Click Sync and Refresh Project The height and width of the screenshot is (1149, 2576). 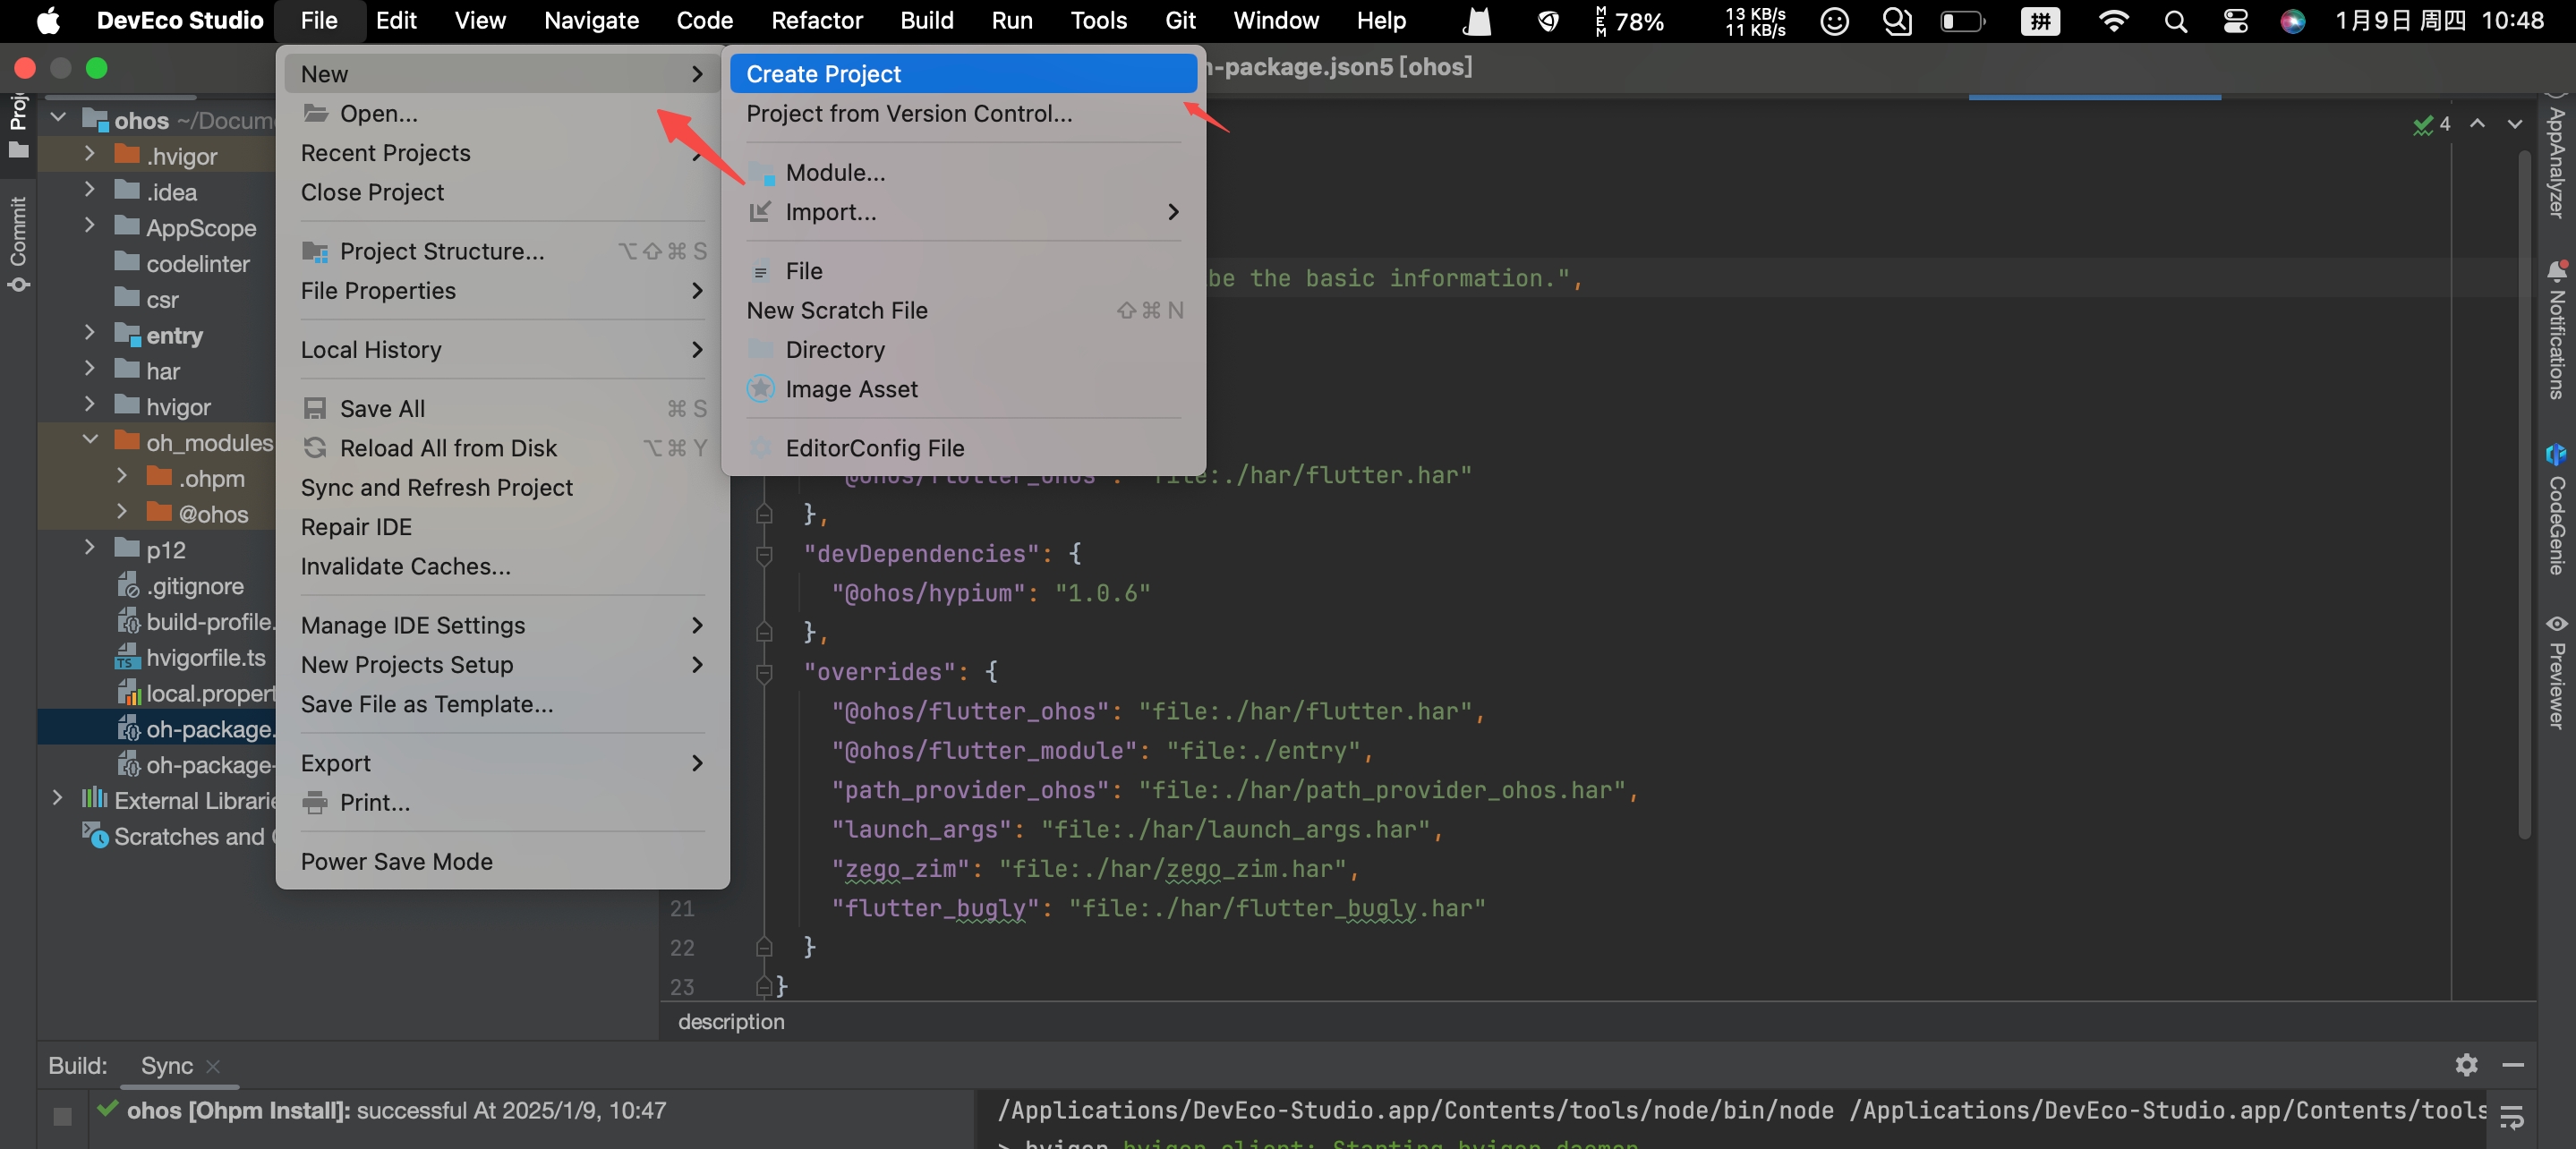(x=503, y=487)
